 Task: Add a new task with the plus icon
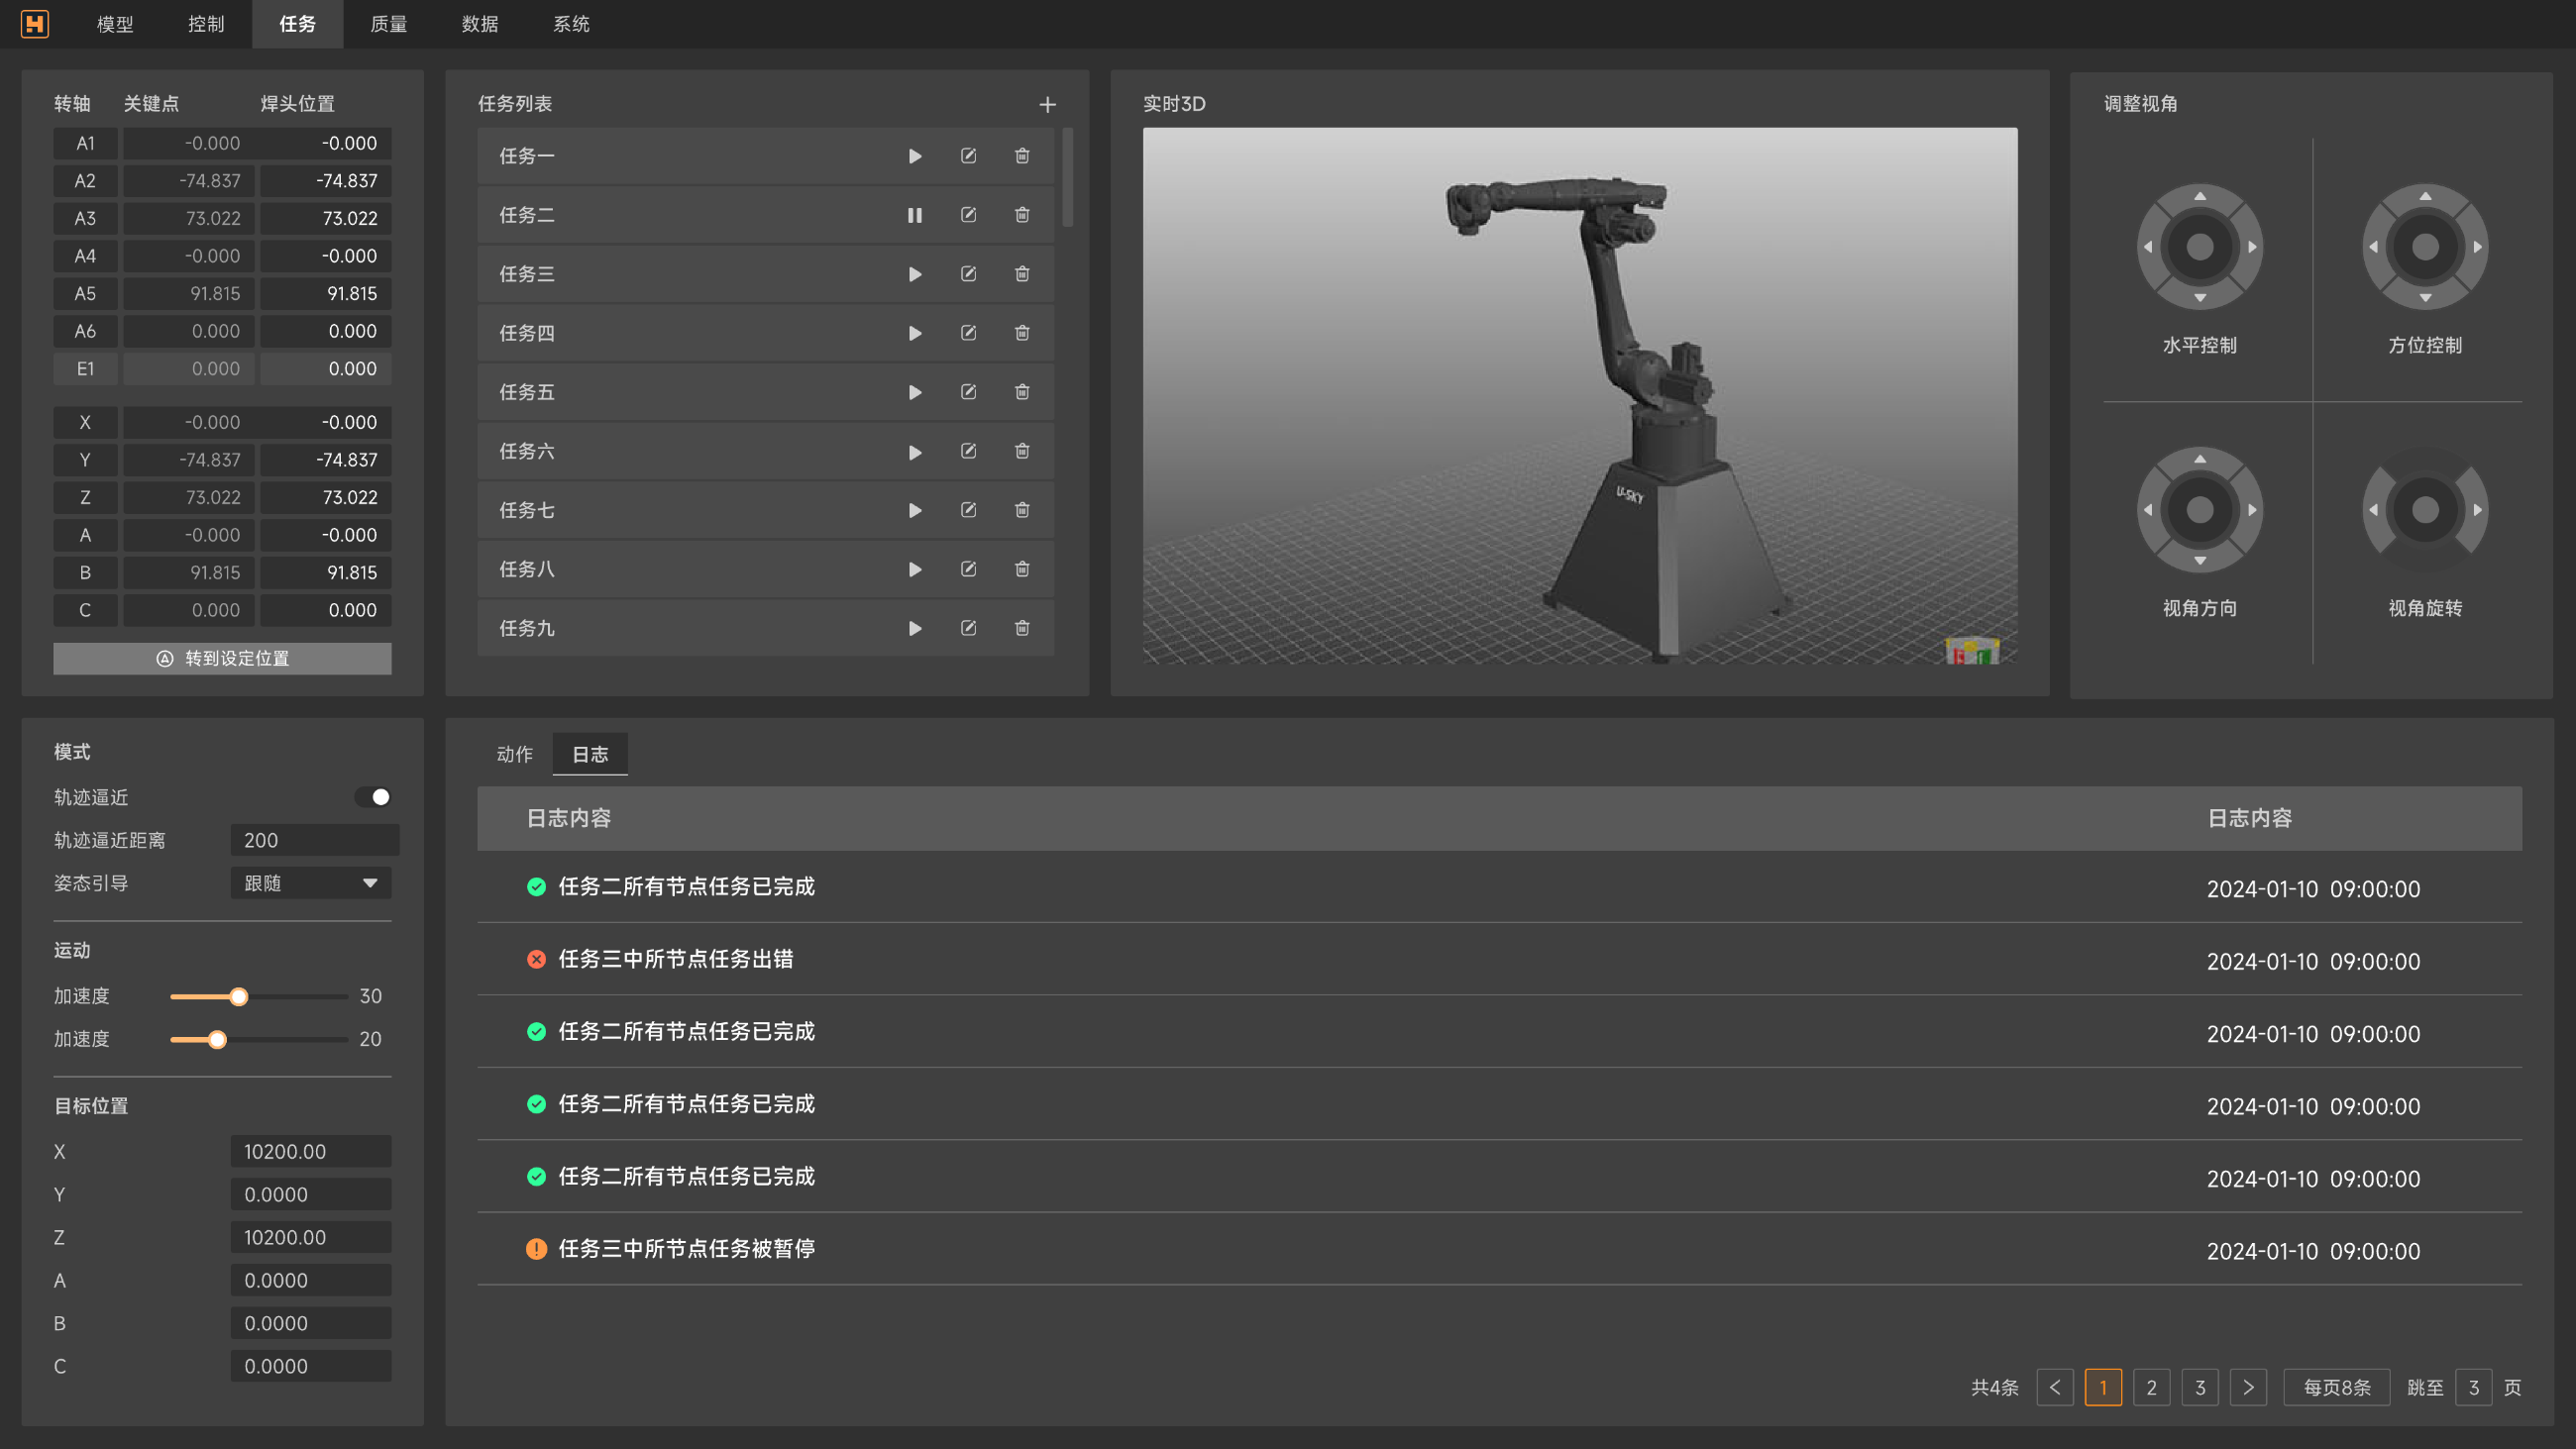1047,104
